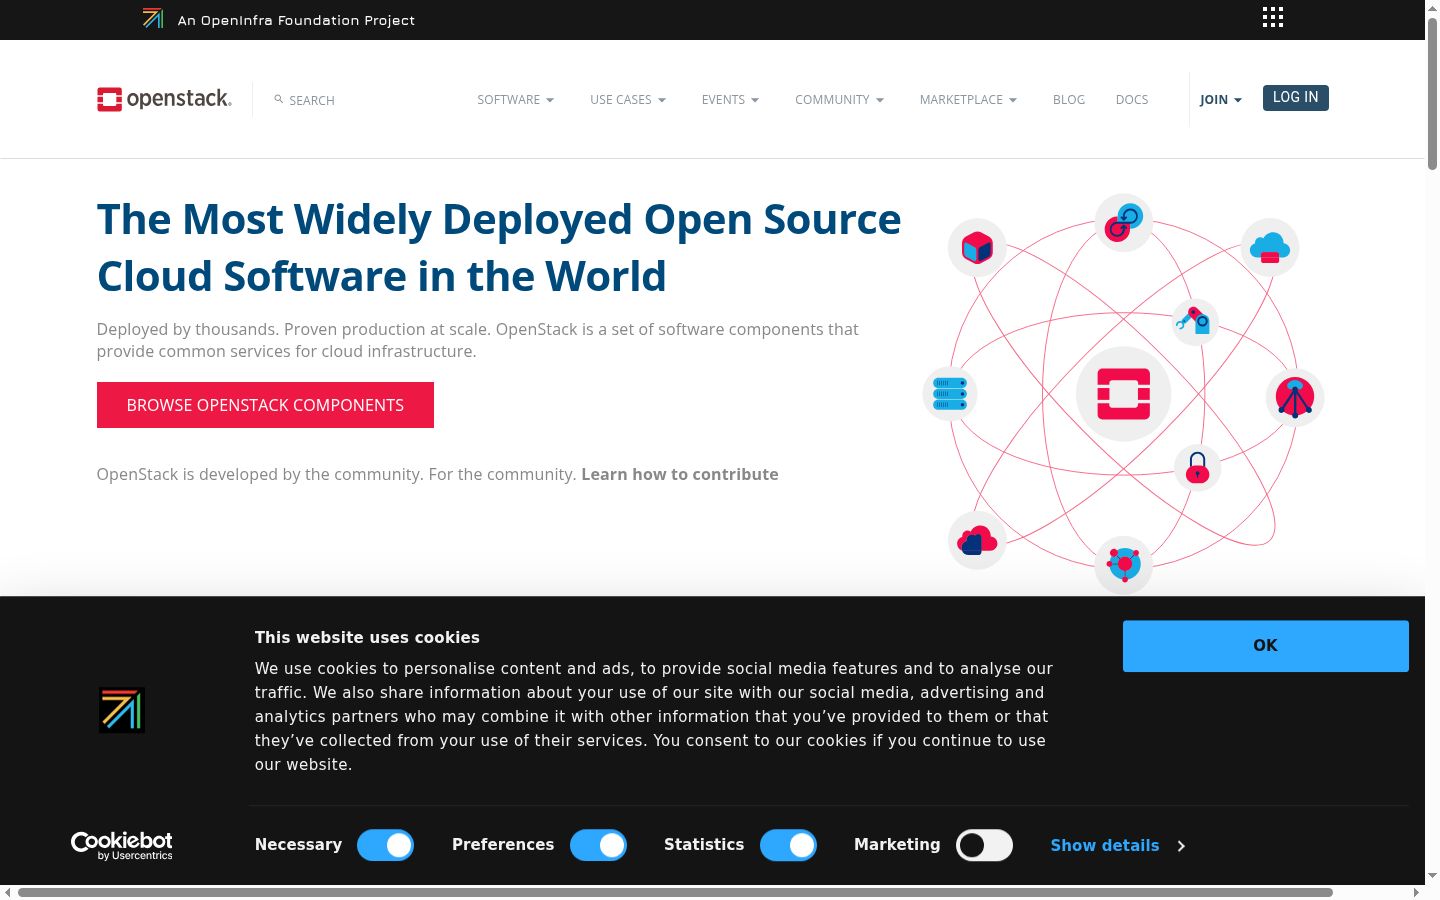Enable the Marketing cookies switch
This screenshot has height=900, width=1440.
pyautogui.click(x=984, y=845)
